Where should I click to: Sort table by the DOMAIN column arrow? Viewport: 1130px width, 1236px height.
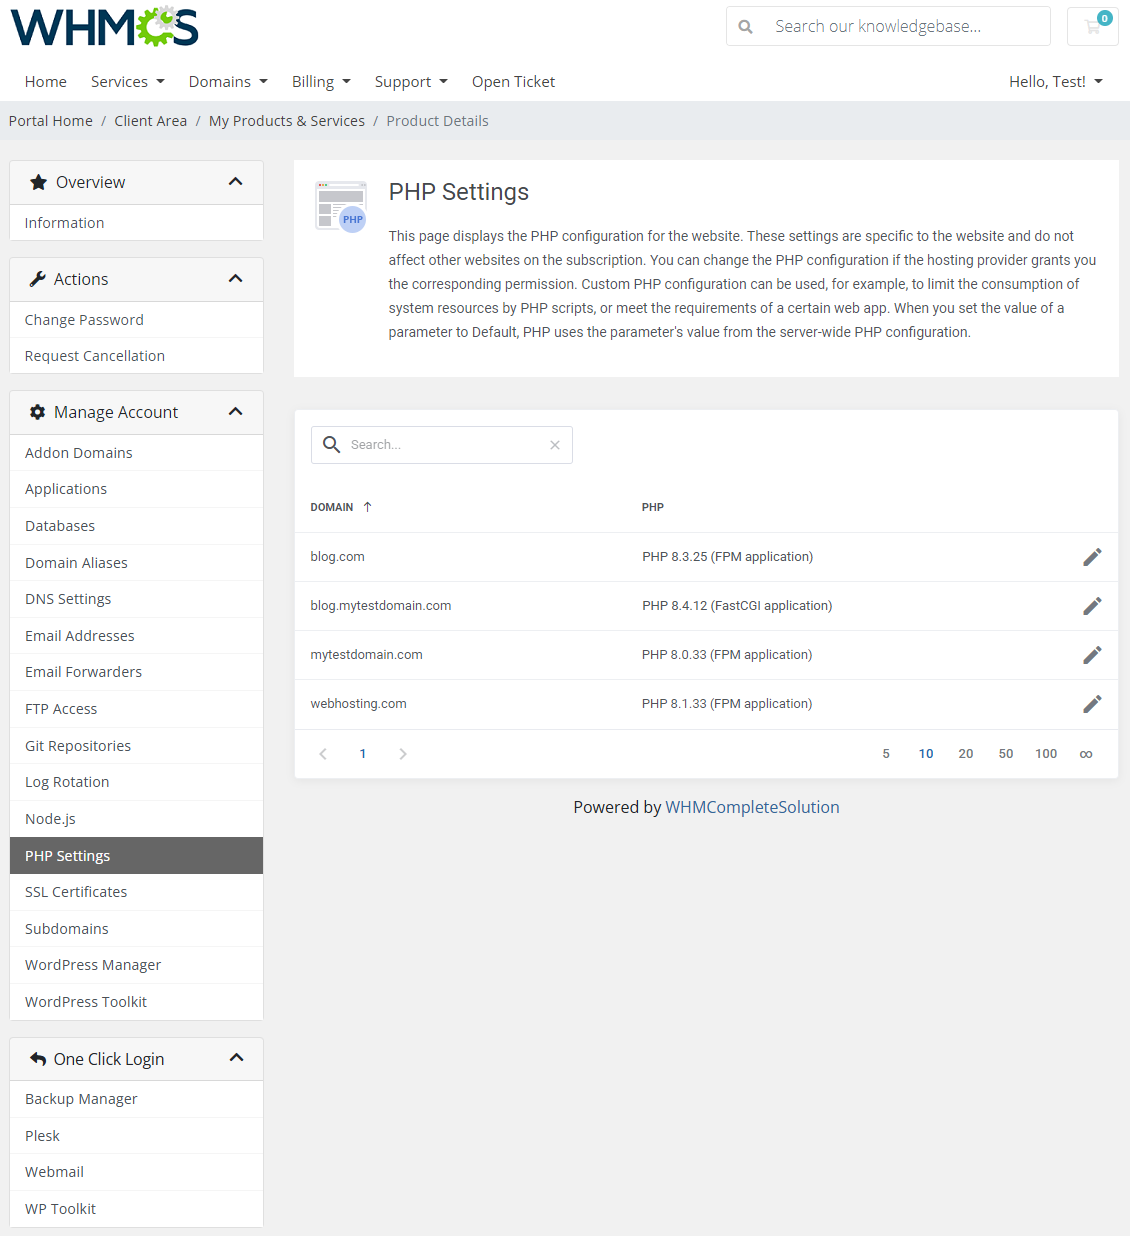tap(367, 507)
